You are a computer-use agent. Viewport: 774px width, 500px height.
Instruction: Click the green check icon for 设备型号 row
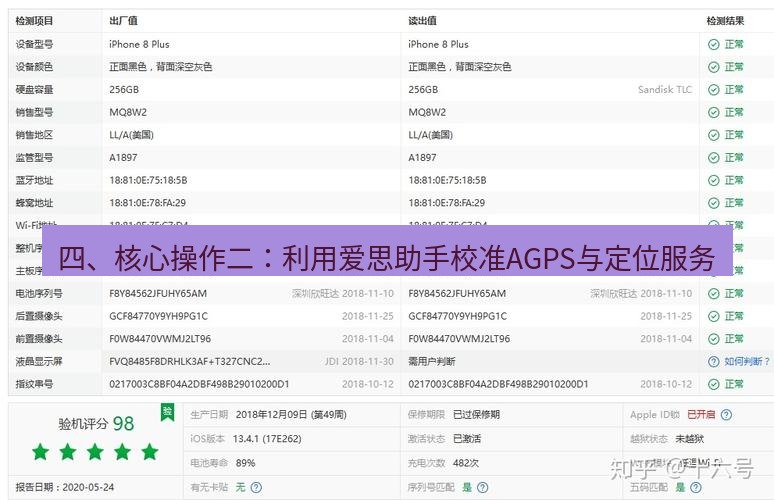click(x=713, y=44)
